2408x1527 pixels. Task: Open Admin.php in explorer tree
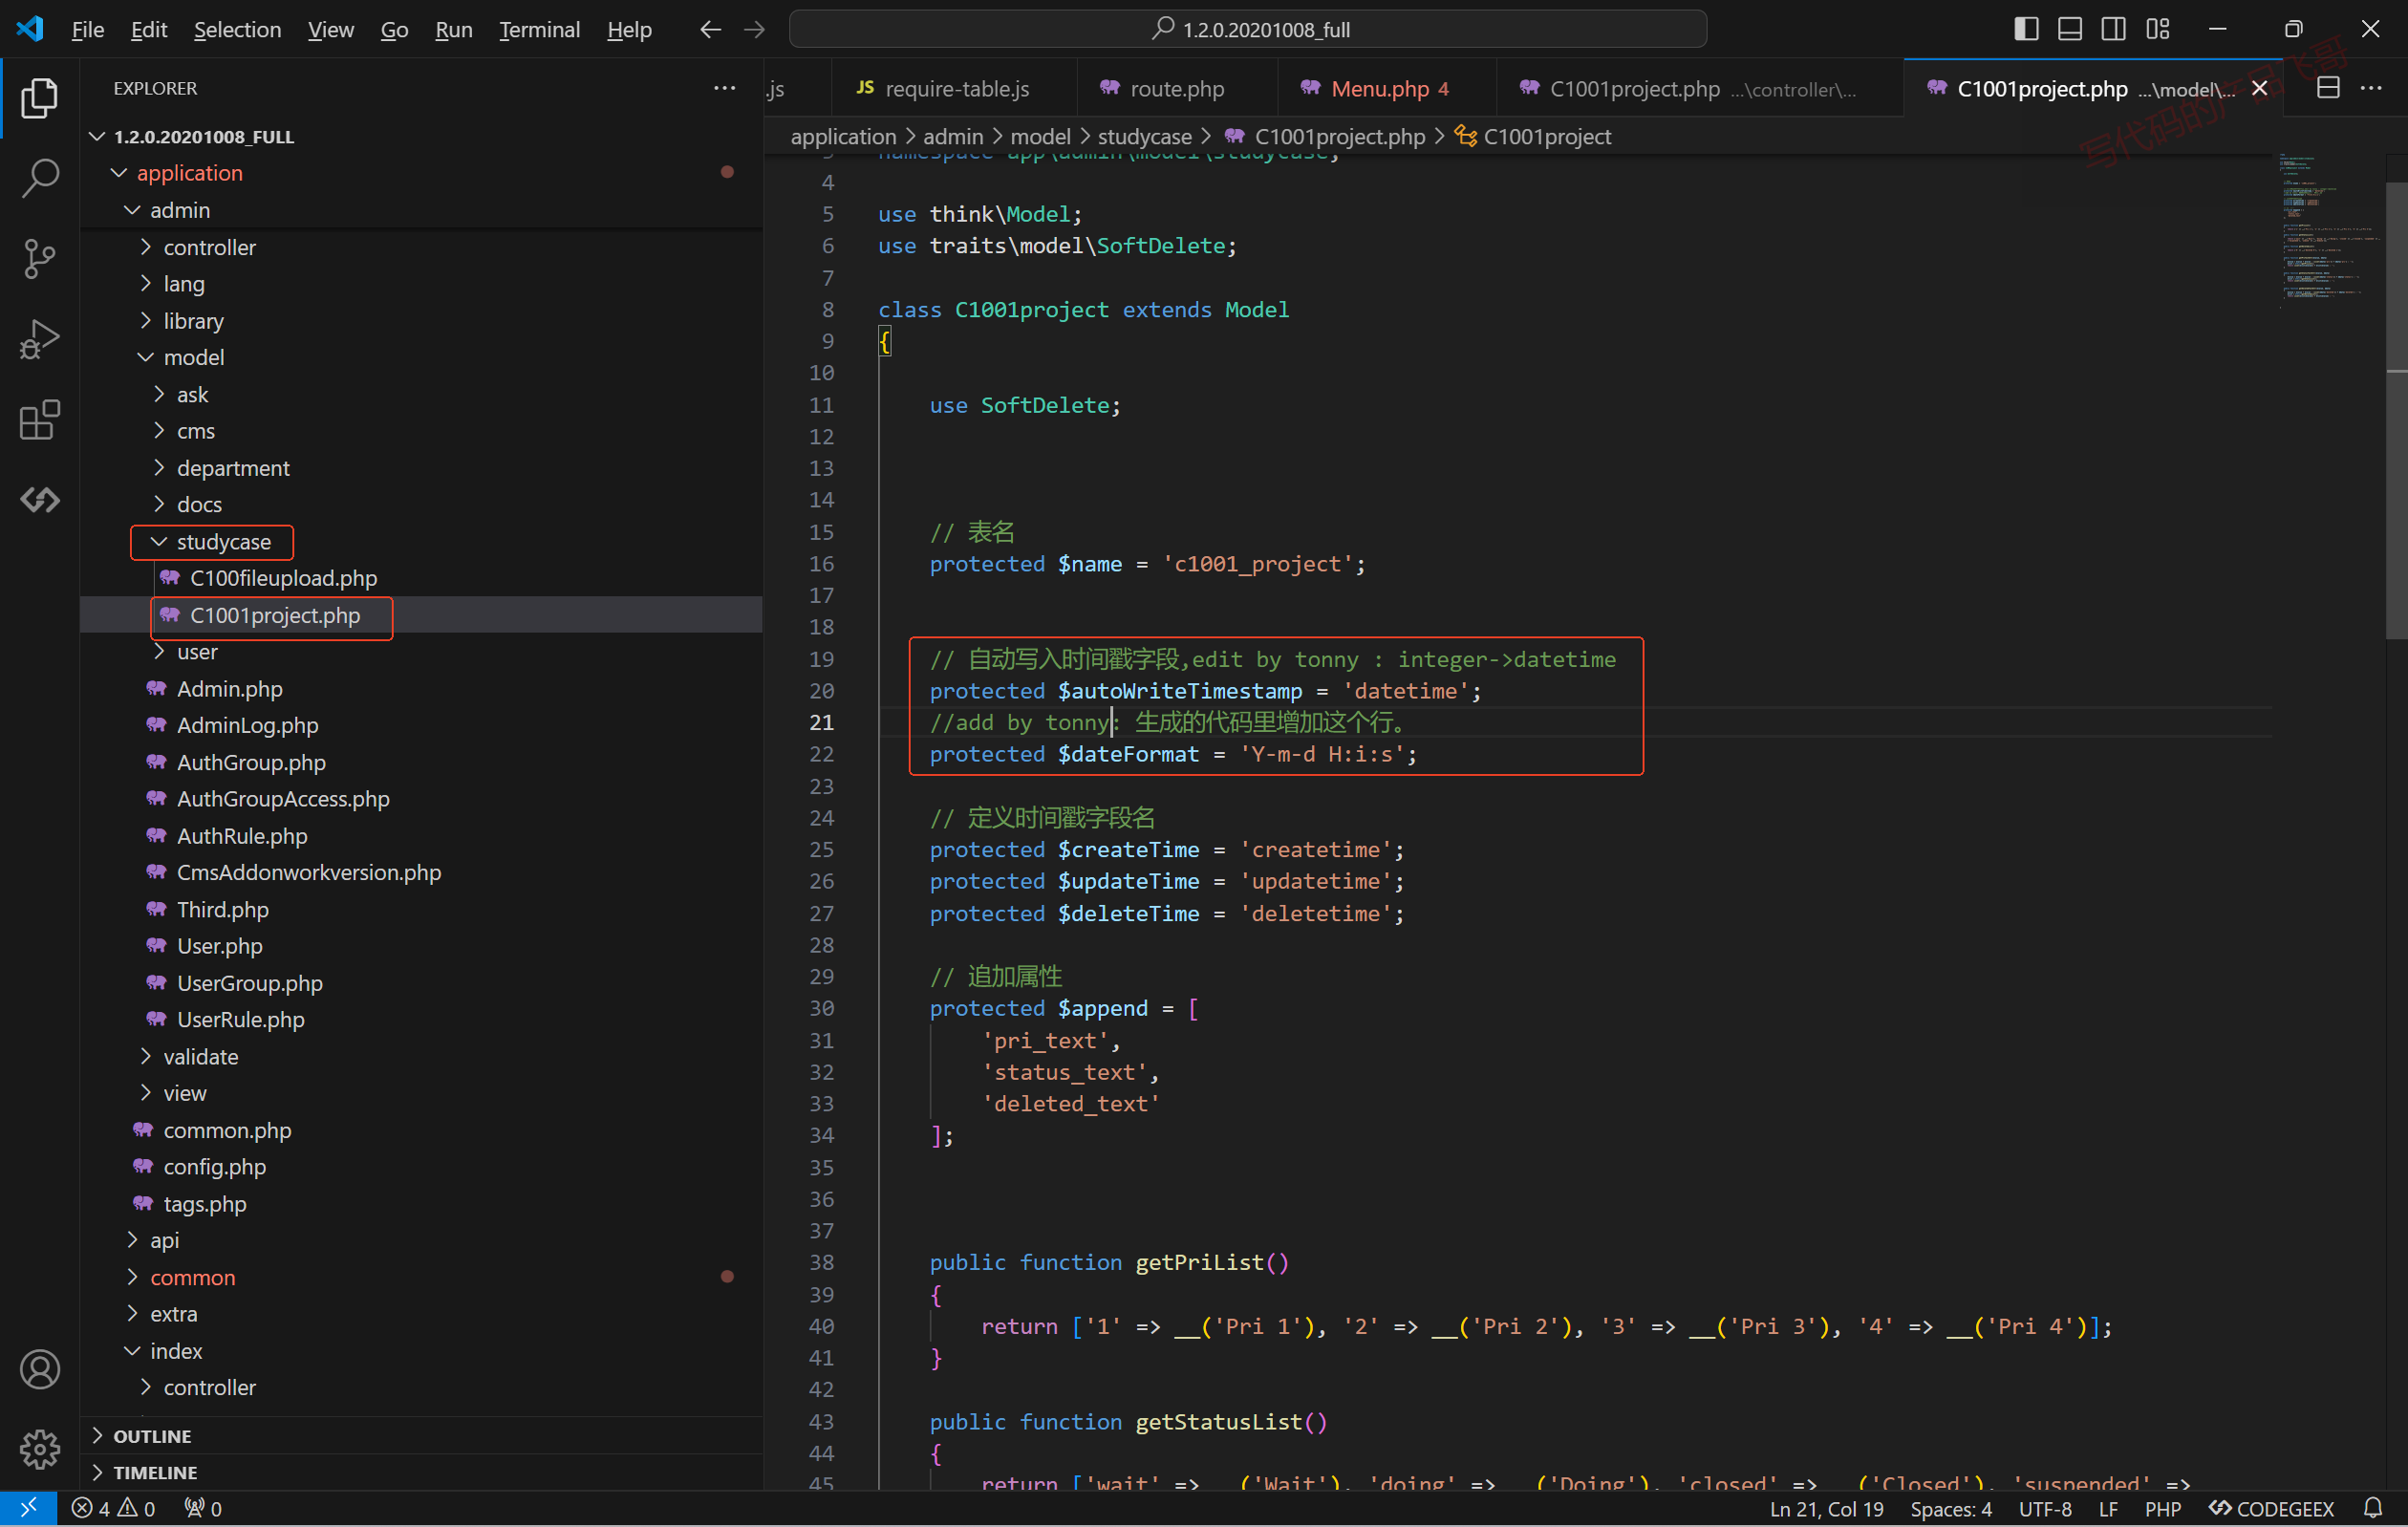point(229,688)
